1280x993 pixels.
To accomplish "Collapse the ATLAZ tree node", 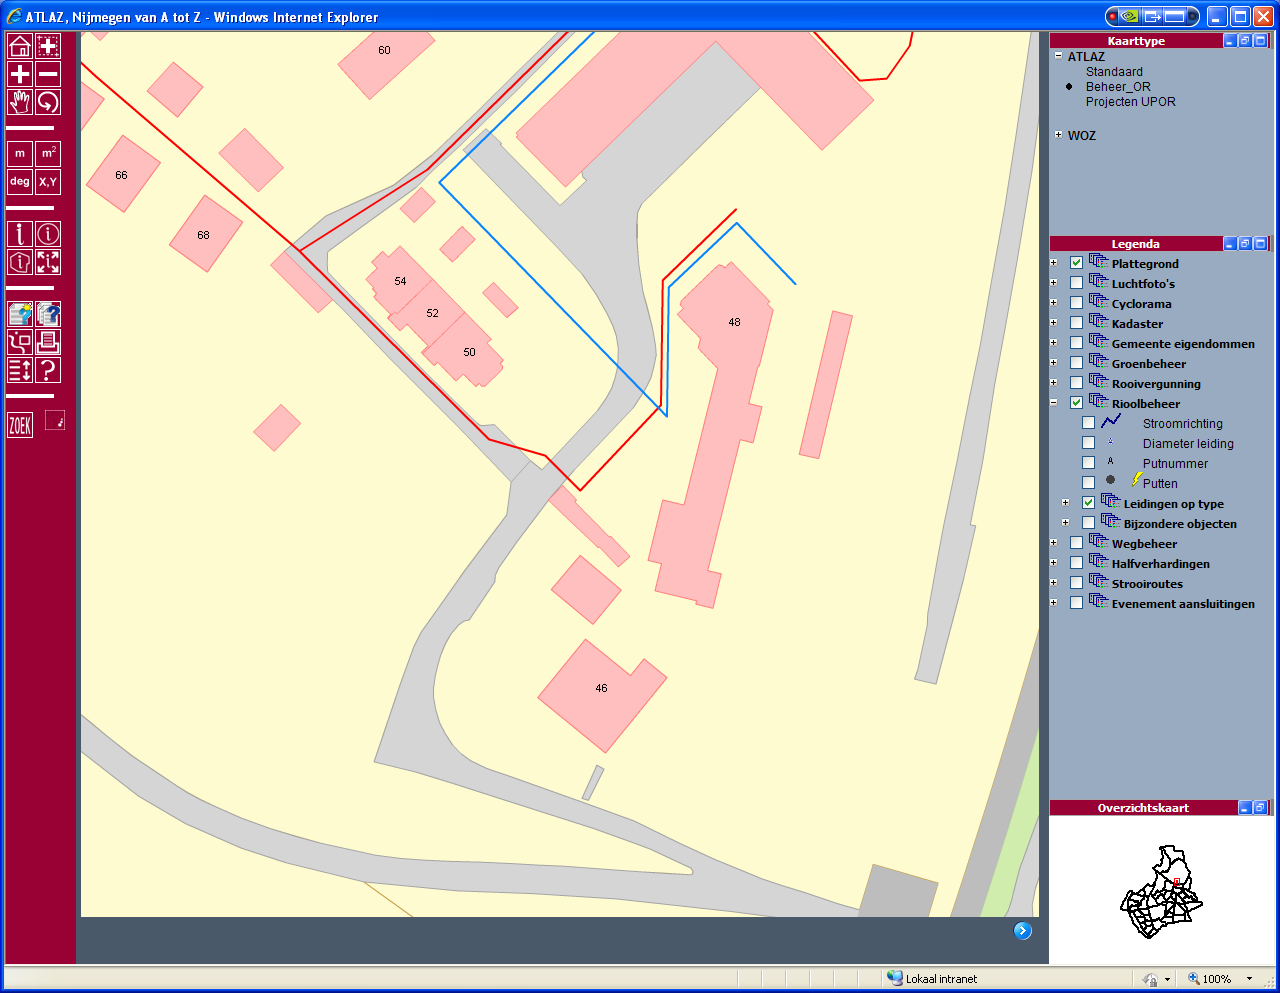I will click(1058, 56).
